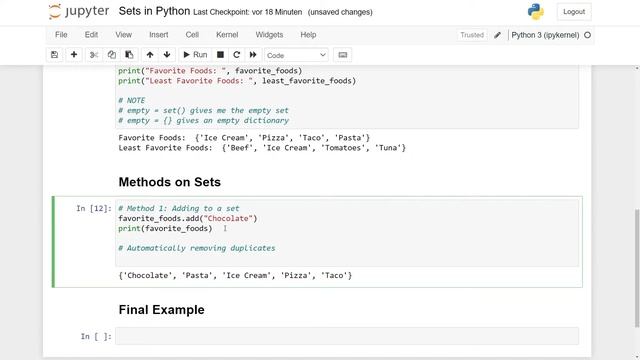This screenshot has width=640, height=360.
Task: Click the Method 1: Adding to a set comment
Action: click(179, 209)
